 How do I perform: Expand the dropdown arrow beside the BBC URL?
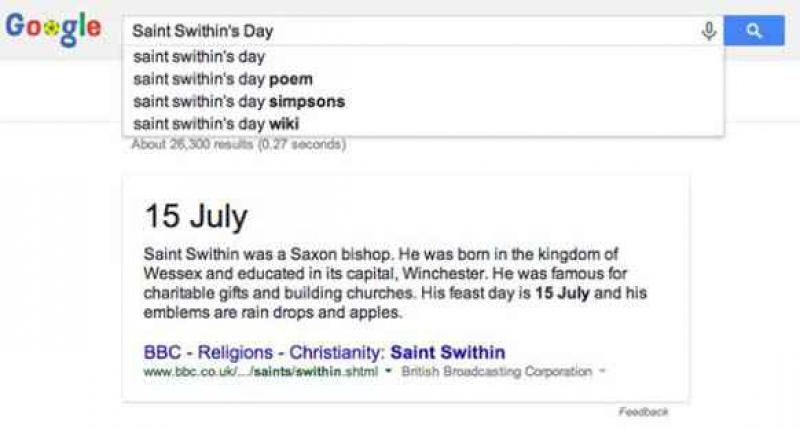pyautogui.click(x=388, y=372)
